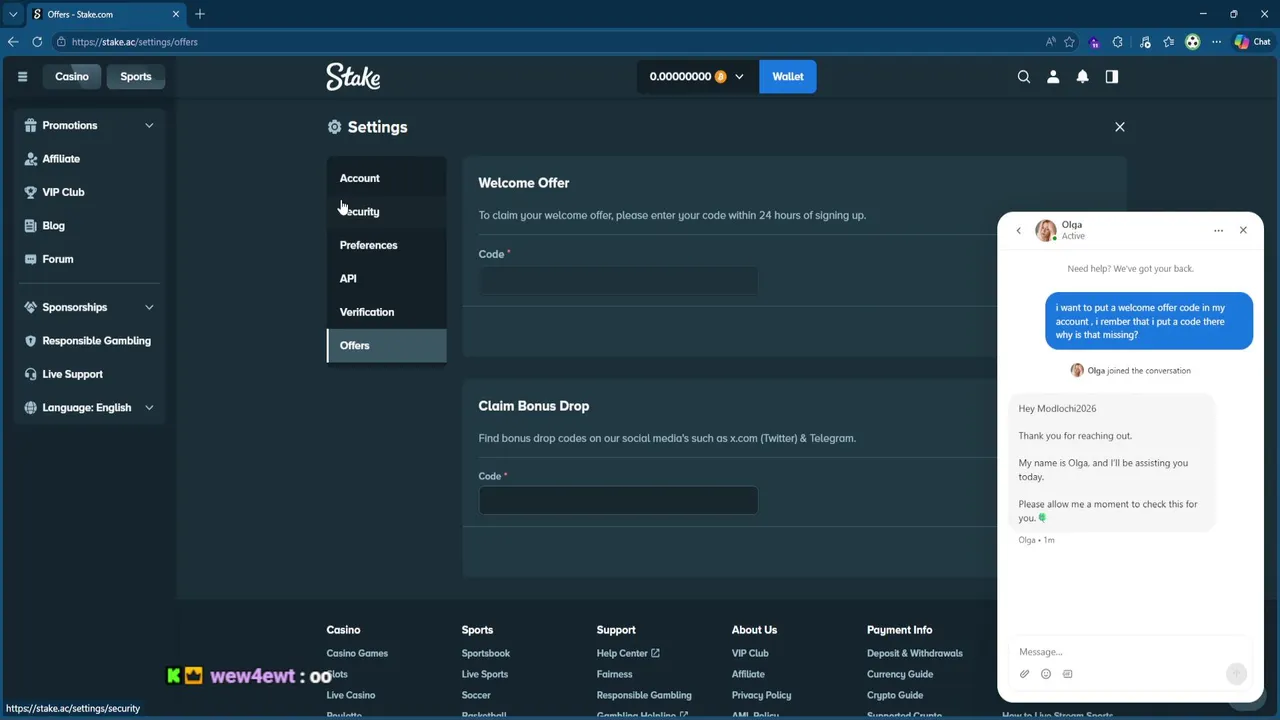Select the Offers settings tab
This screenshot has height=720, width=1280.
(386, 345)
